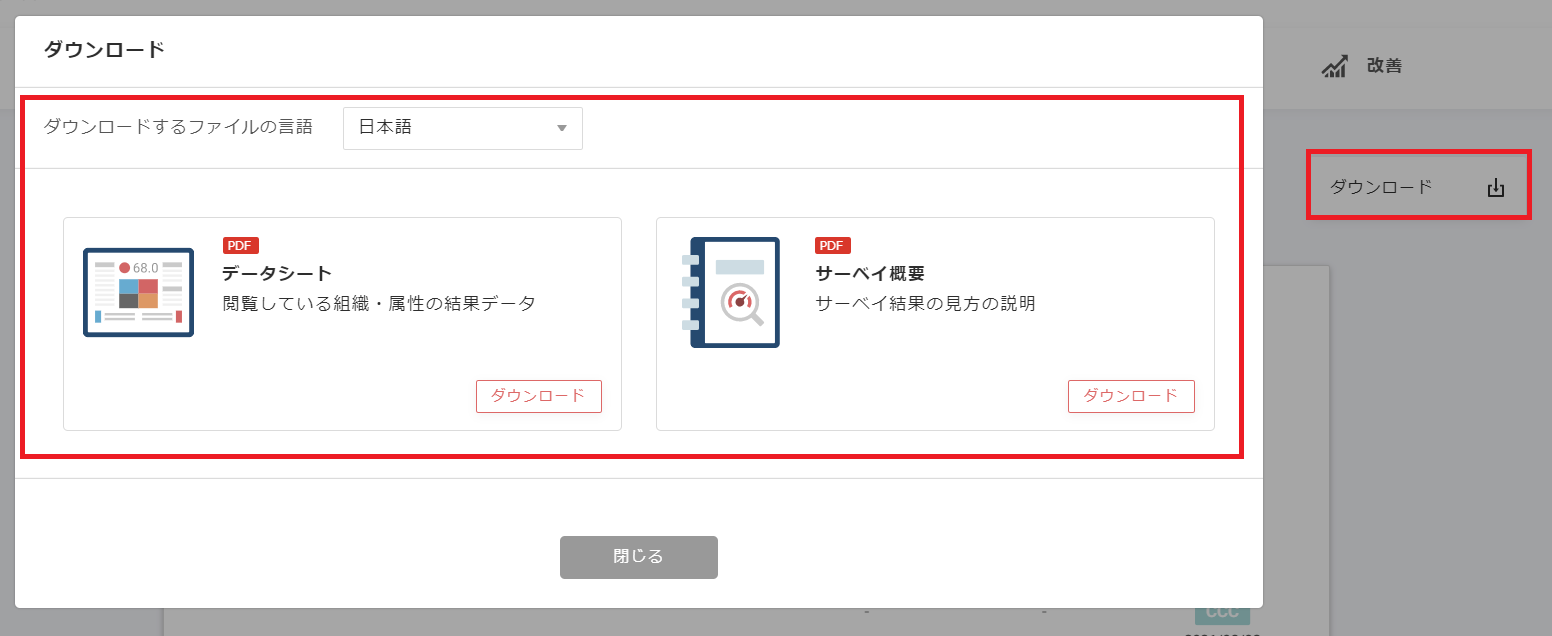Download the データシート PDF
This screenshot has height=636, width=1552.
tap(538, 396)
